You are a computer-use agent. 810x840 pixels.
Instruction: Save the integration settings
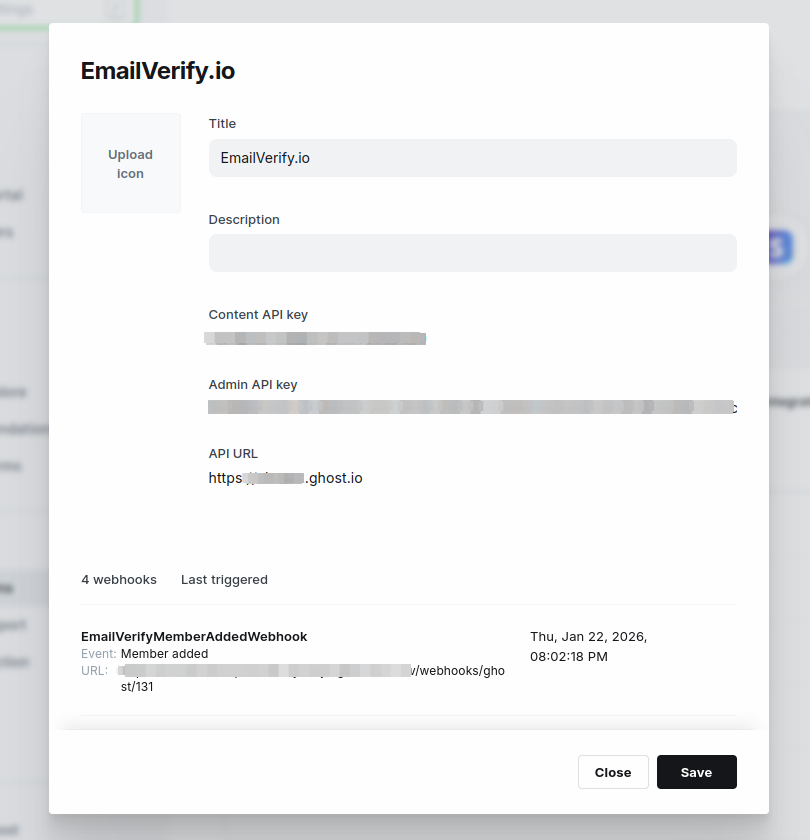click(696, 772)
